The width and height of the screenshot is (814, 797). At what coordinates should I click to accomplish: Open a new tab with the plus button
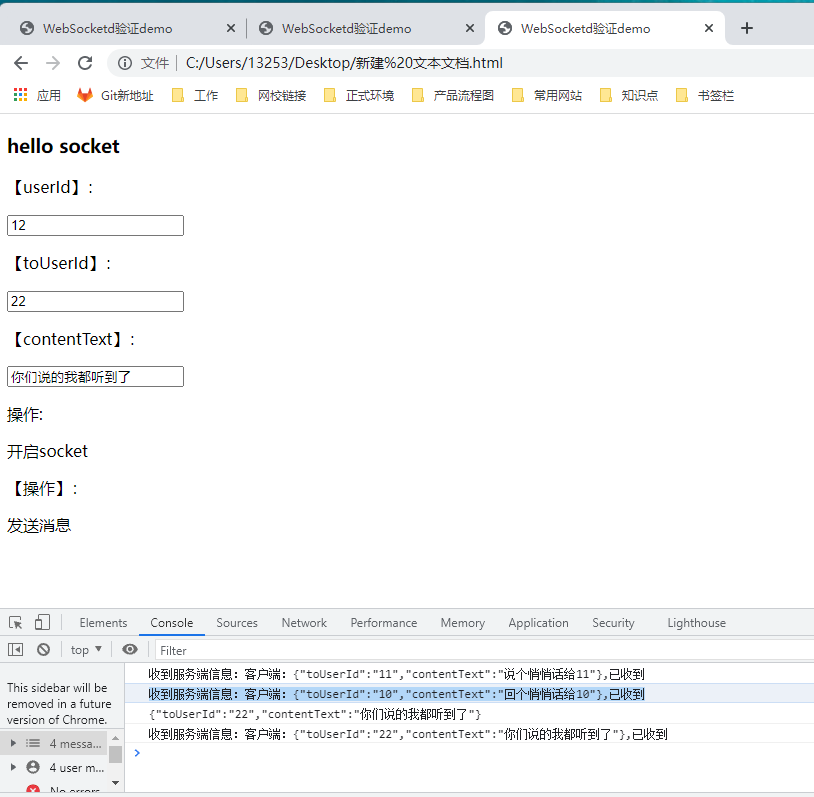tap(747, 28)
